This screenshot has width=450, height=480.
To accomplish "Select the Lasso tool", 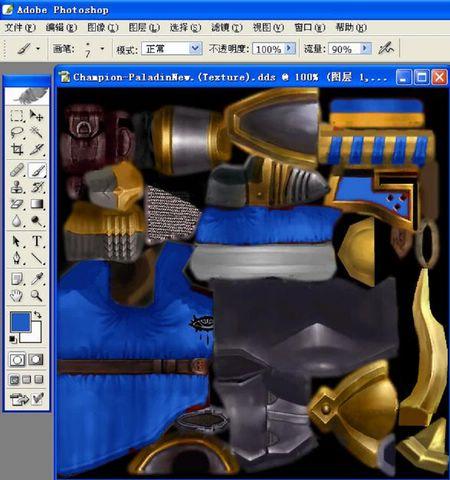I will (x=17, y=132).
